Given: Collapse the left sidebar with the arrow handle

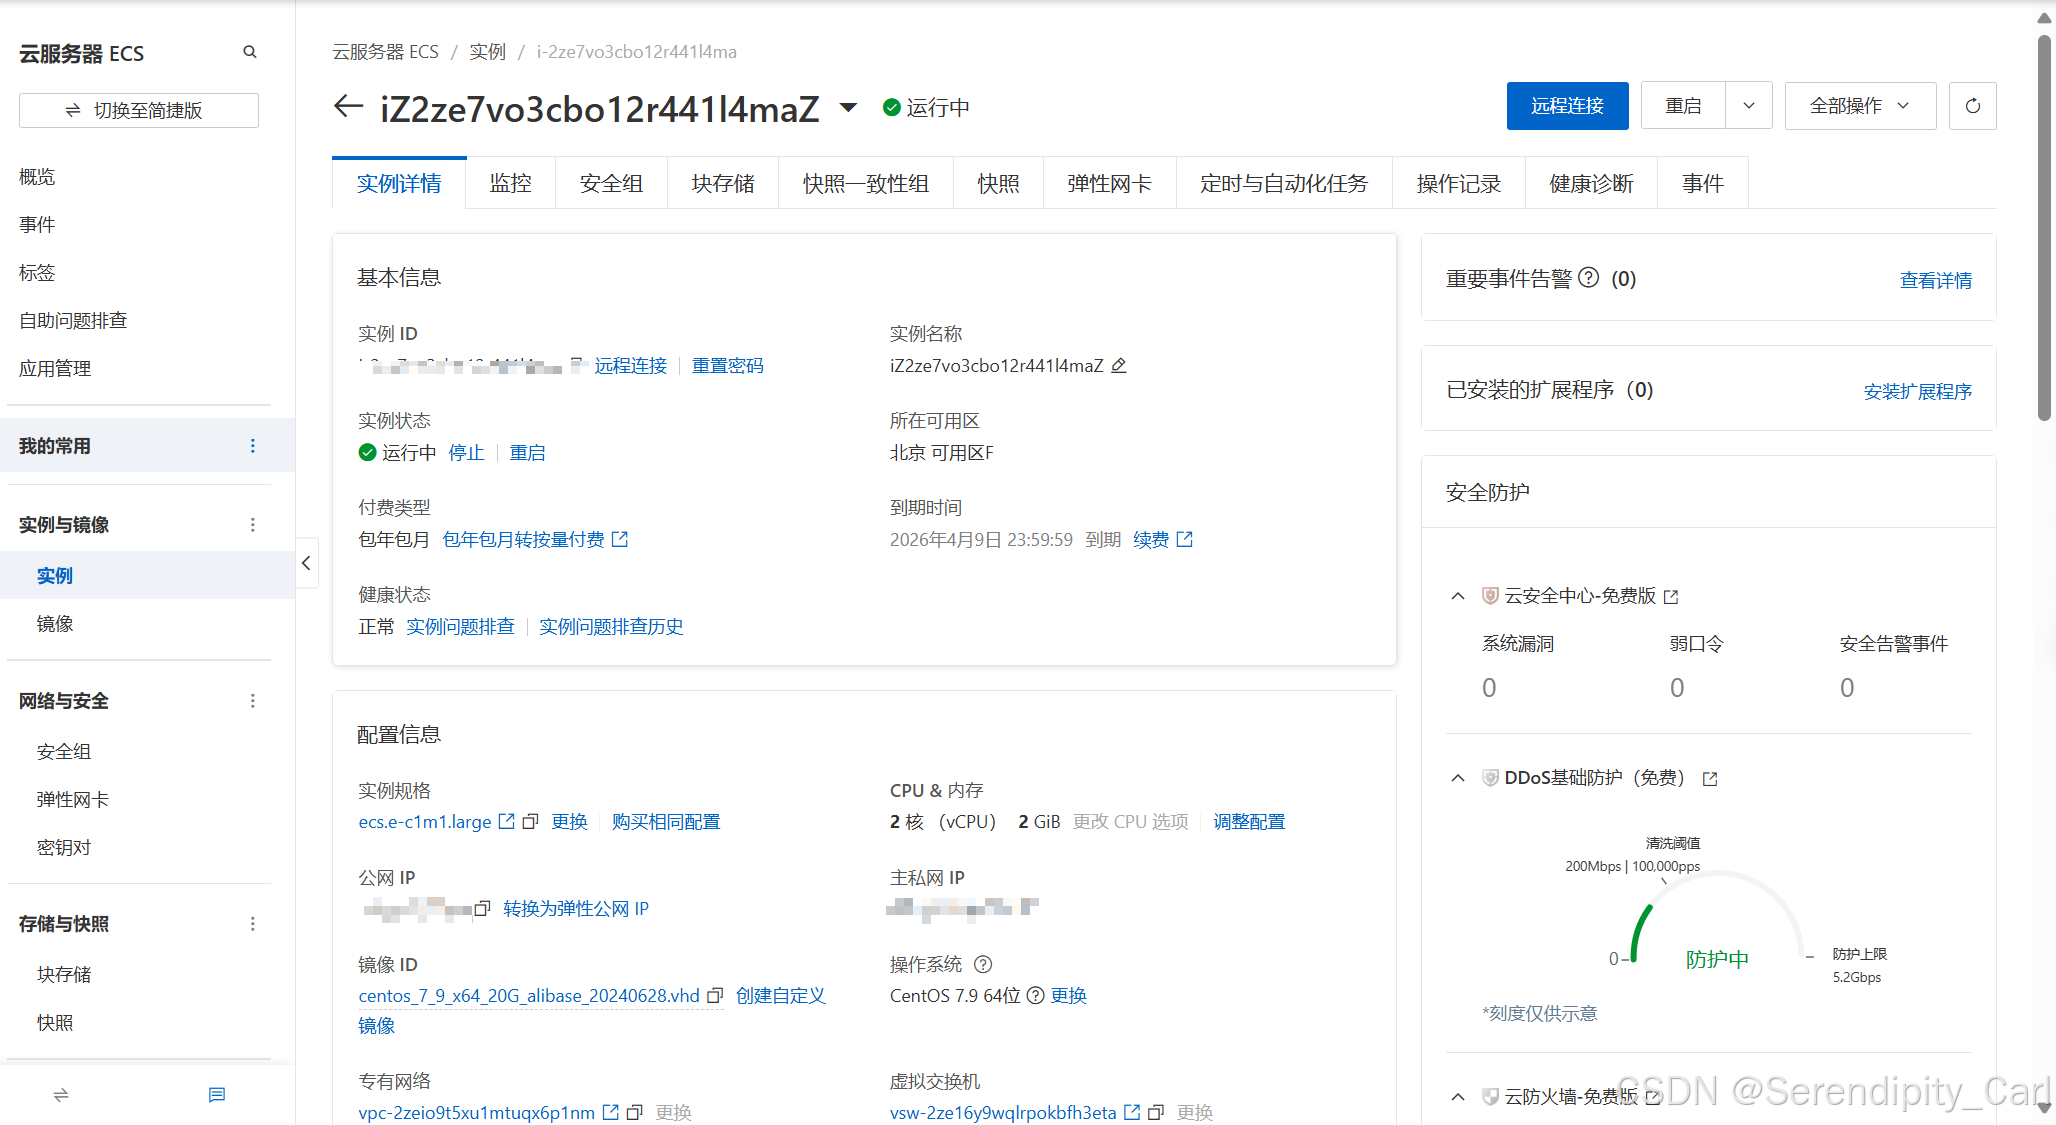Looking at the screenshot, I should click(306, 563).
